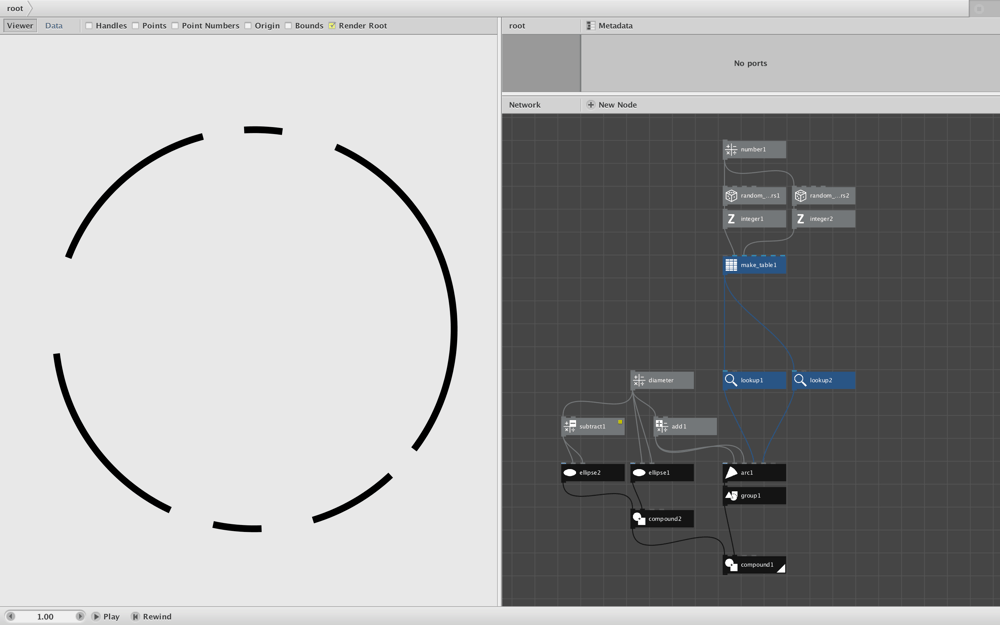The width and height of the screenshot is (1000, 625).
Task: Switch to the Data tab
Action: tap(54, 26)
